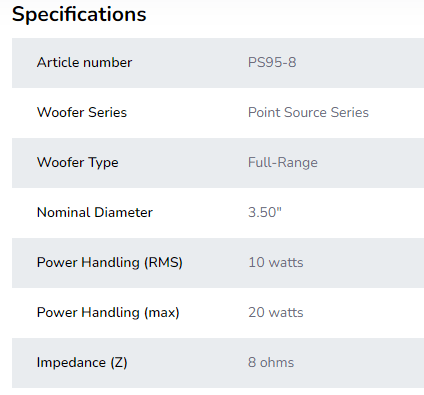
Task: Select the Power Handling (max) label
Action: (108, 313)
